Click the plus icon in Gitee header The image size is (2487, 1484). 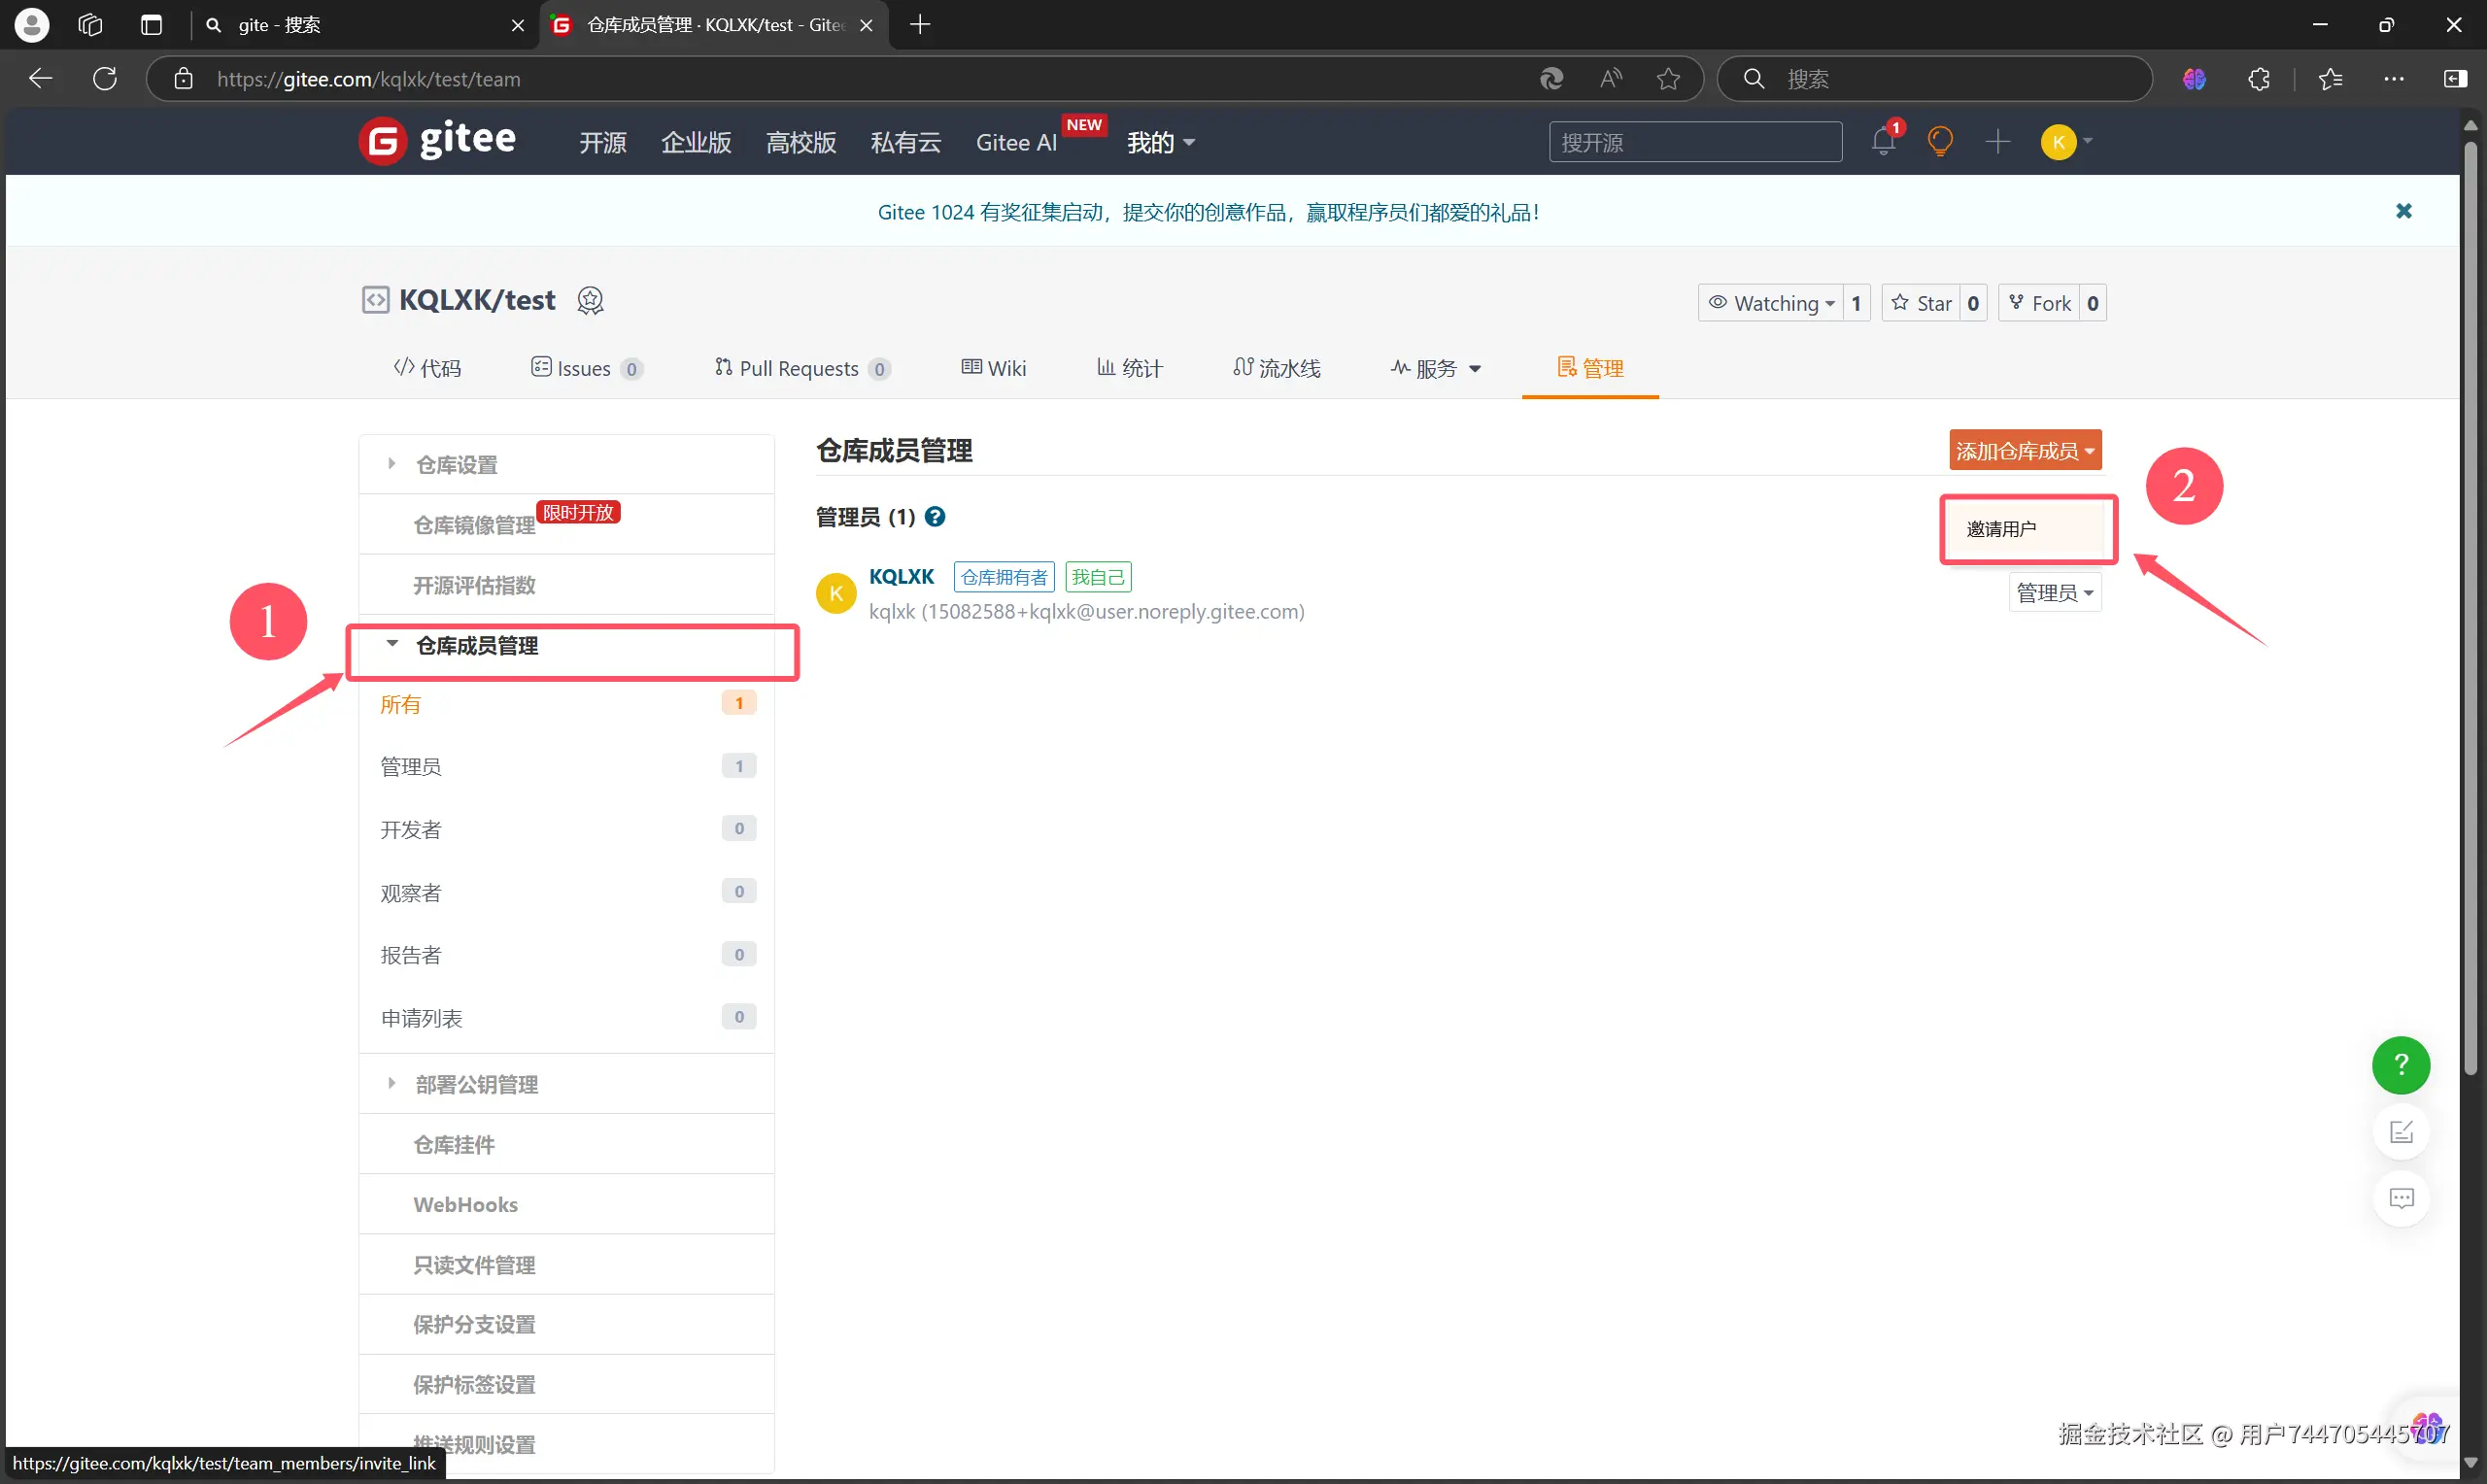1997,142
